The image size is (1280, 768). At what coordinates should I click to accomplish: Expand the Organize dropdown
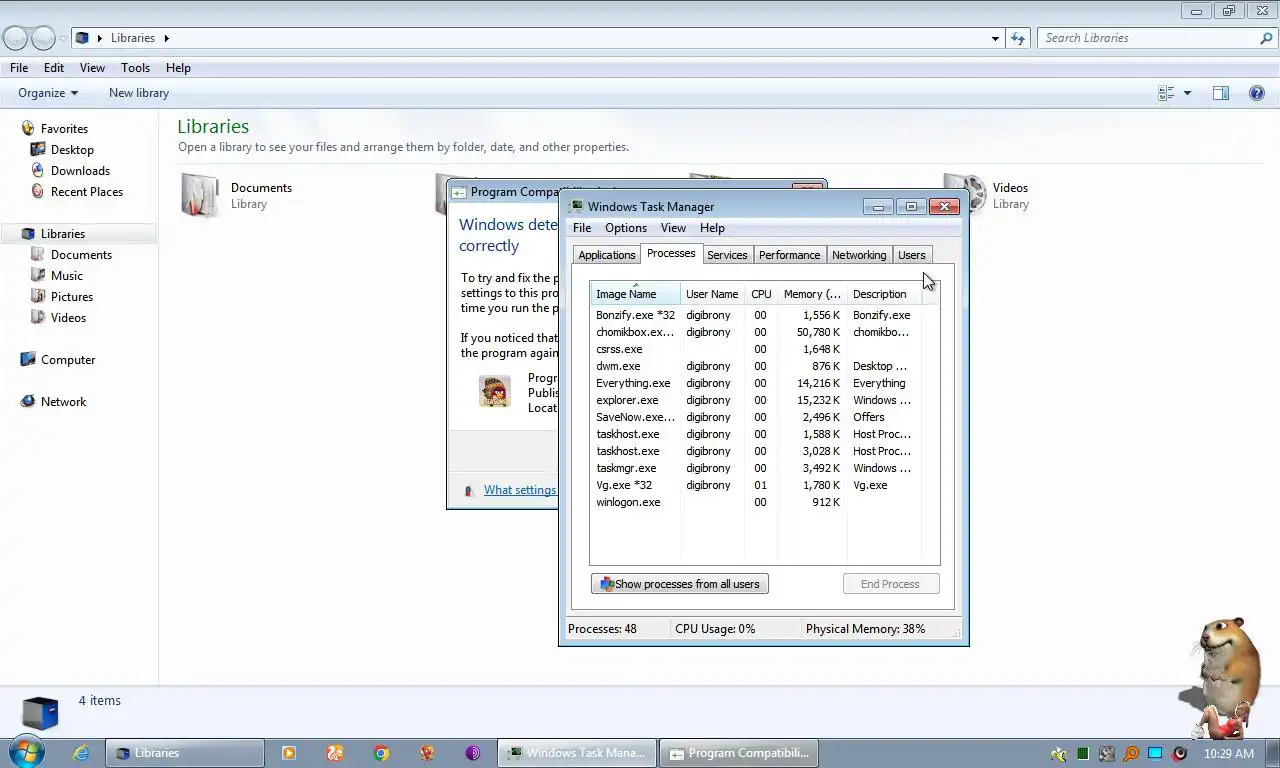pos(48,93)
